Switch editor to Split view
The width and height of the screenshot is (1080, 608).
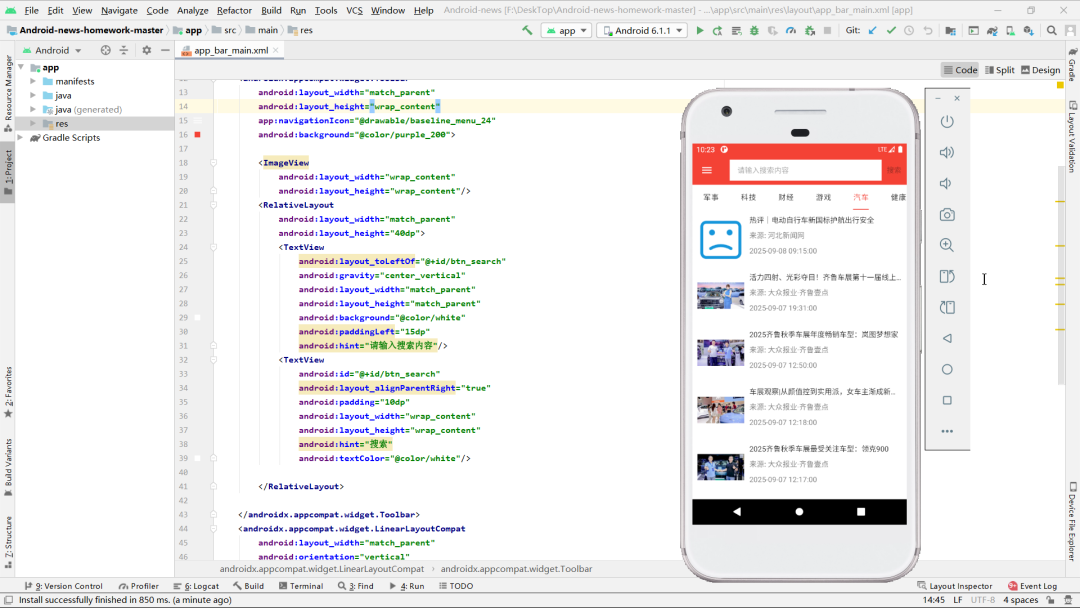click(x=999, y=70)
